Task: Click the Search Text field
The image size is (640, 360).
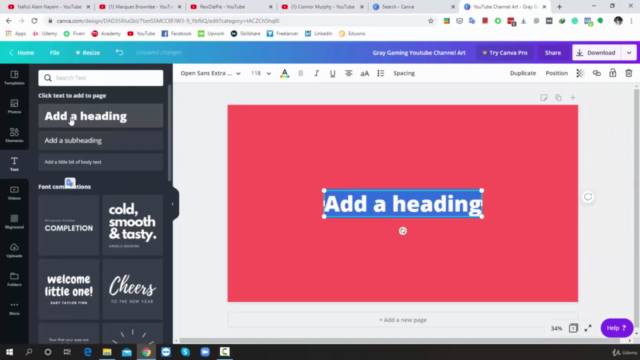Action: tap(101, 78)
